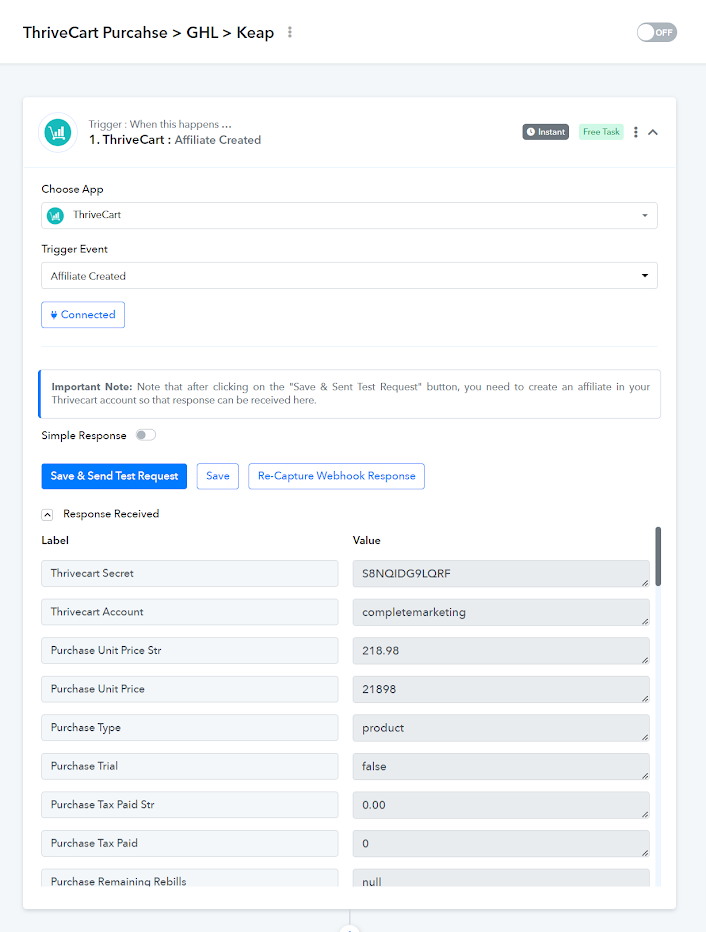Open the Choose App ThriveCart dropdown

click(x=349, y=215)
